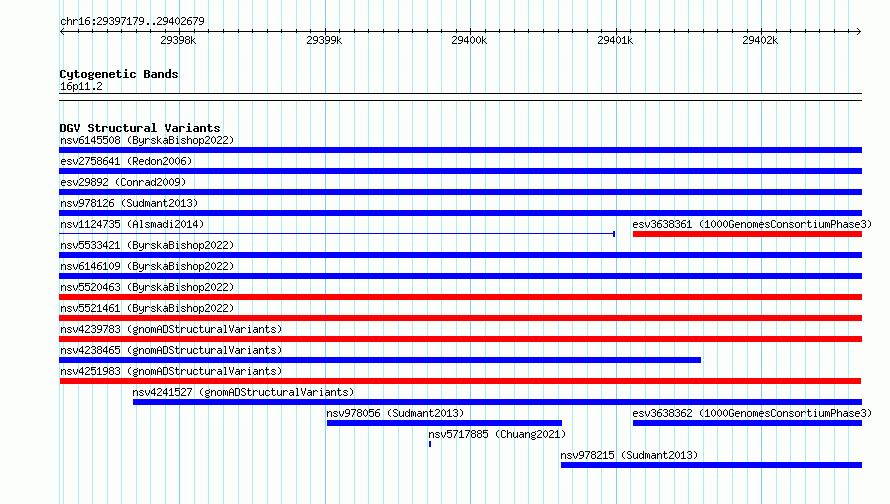The height and width of the screenshot is (504, 890).
Task: Open the nsv6146109 (ByrskaBishop2022) label
Action: 147,266
